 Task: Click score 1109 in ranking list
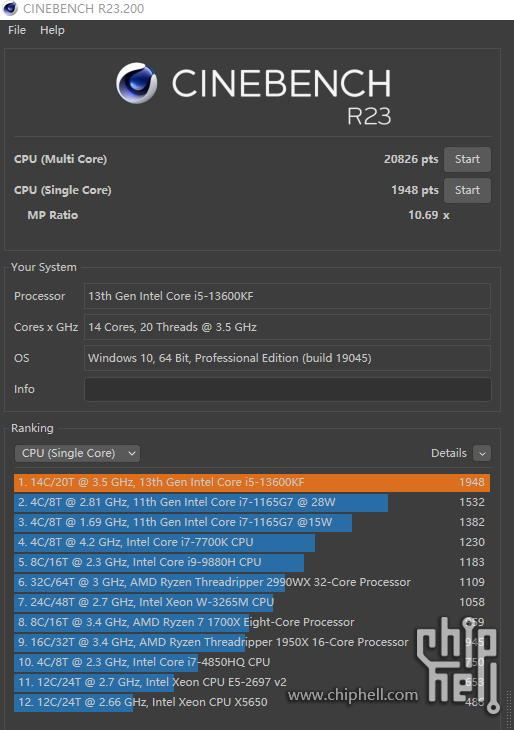click(472, 582)
